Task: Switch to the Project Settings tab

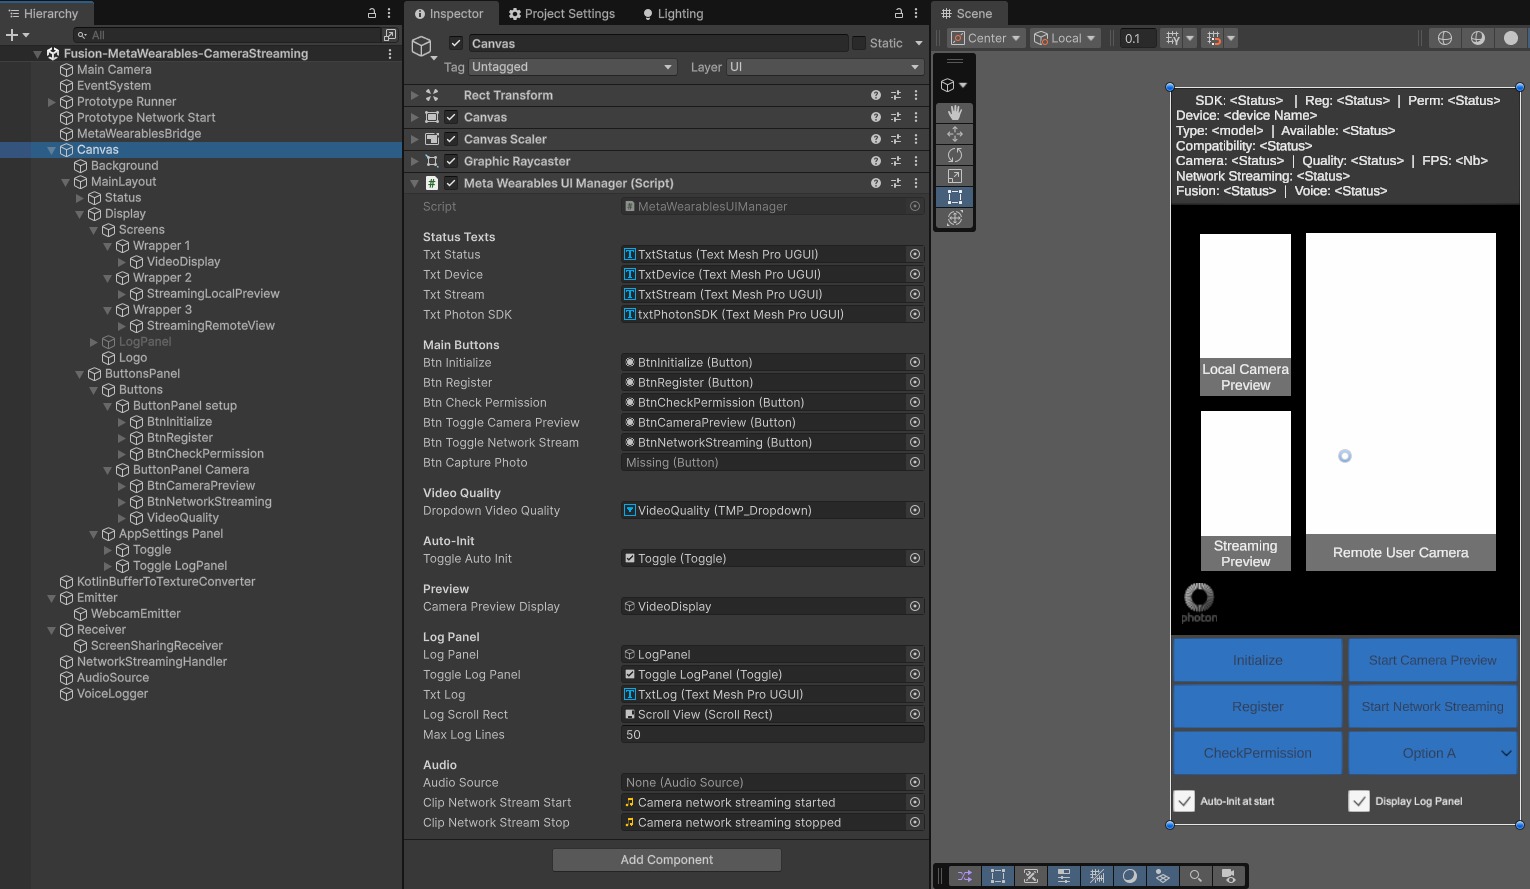Action: click(562, 14)
